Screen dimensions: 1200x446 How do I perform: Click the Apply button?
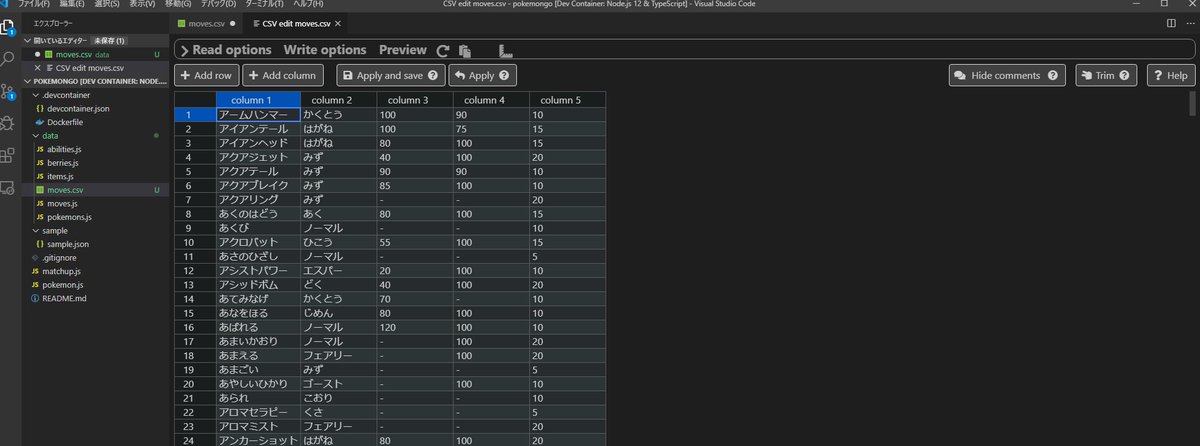(x=483, y=75)
